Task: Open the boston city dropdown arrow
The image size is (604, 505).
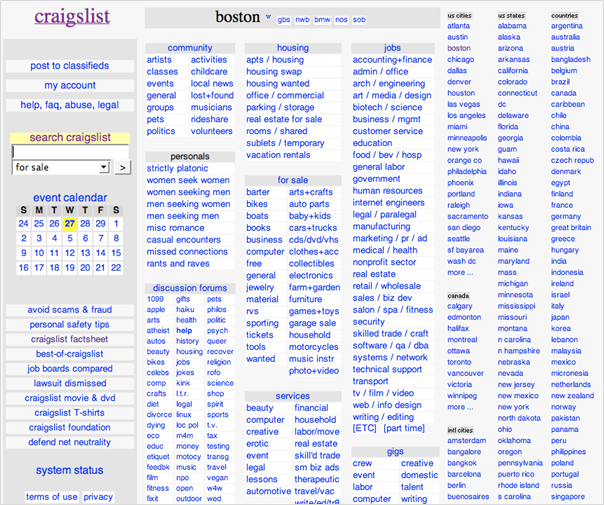Action: [x=268, y=17]
